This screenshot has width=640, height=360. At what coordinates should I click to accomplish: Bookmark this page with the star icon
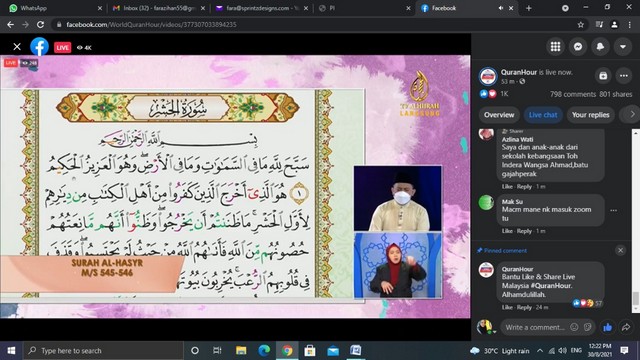click(x=580, y=24)
